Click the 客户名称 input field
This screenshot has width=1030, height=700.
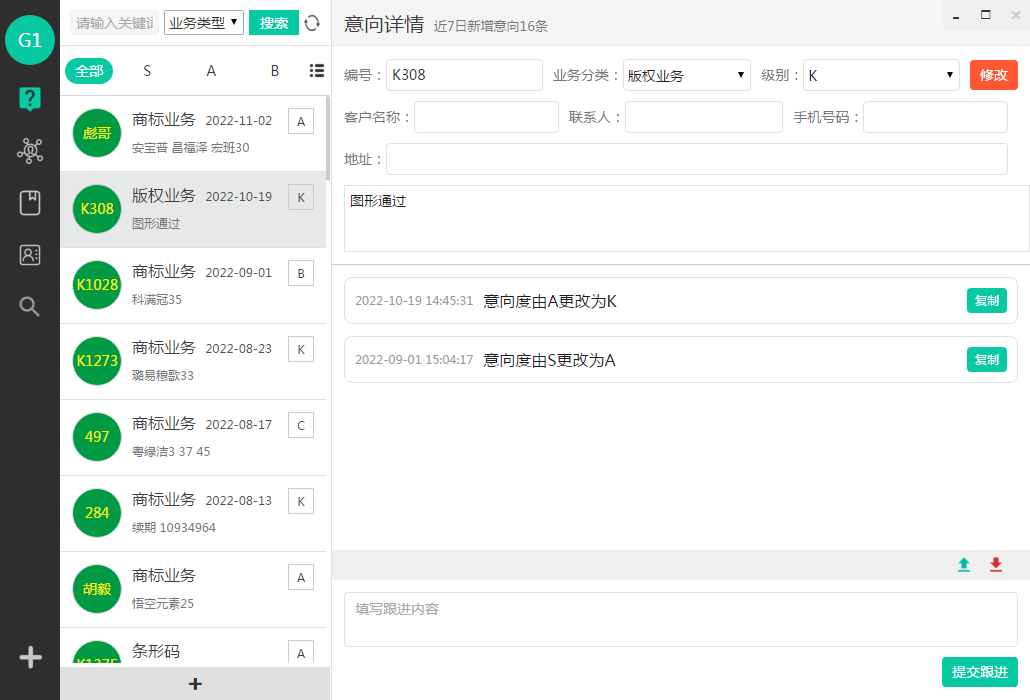click(x=486, y=117)
